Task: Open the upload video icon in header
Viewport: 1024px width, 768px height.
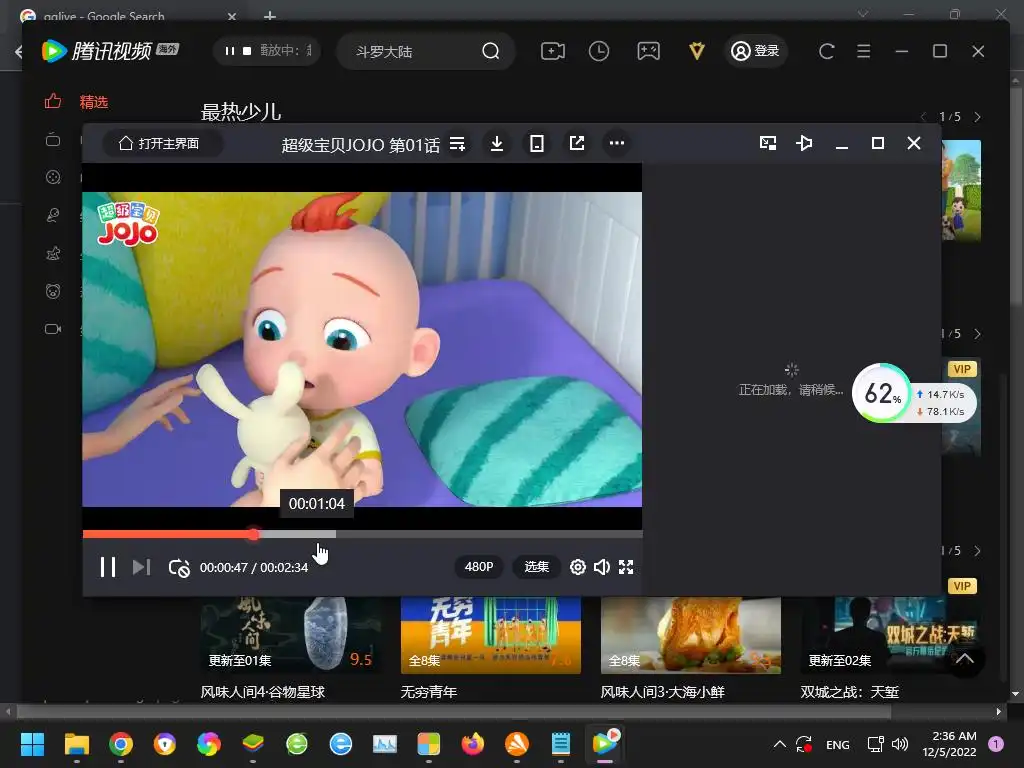Action: pos(552,51)
